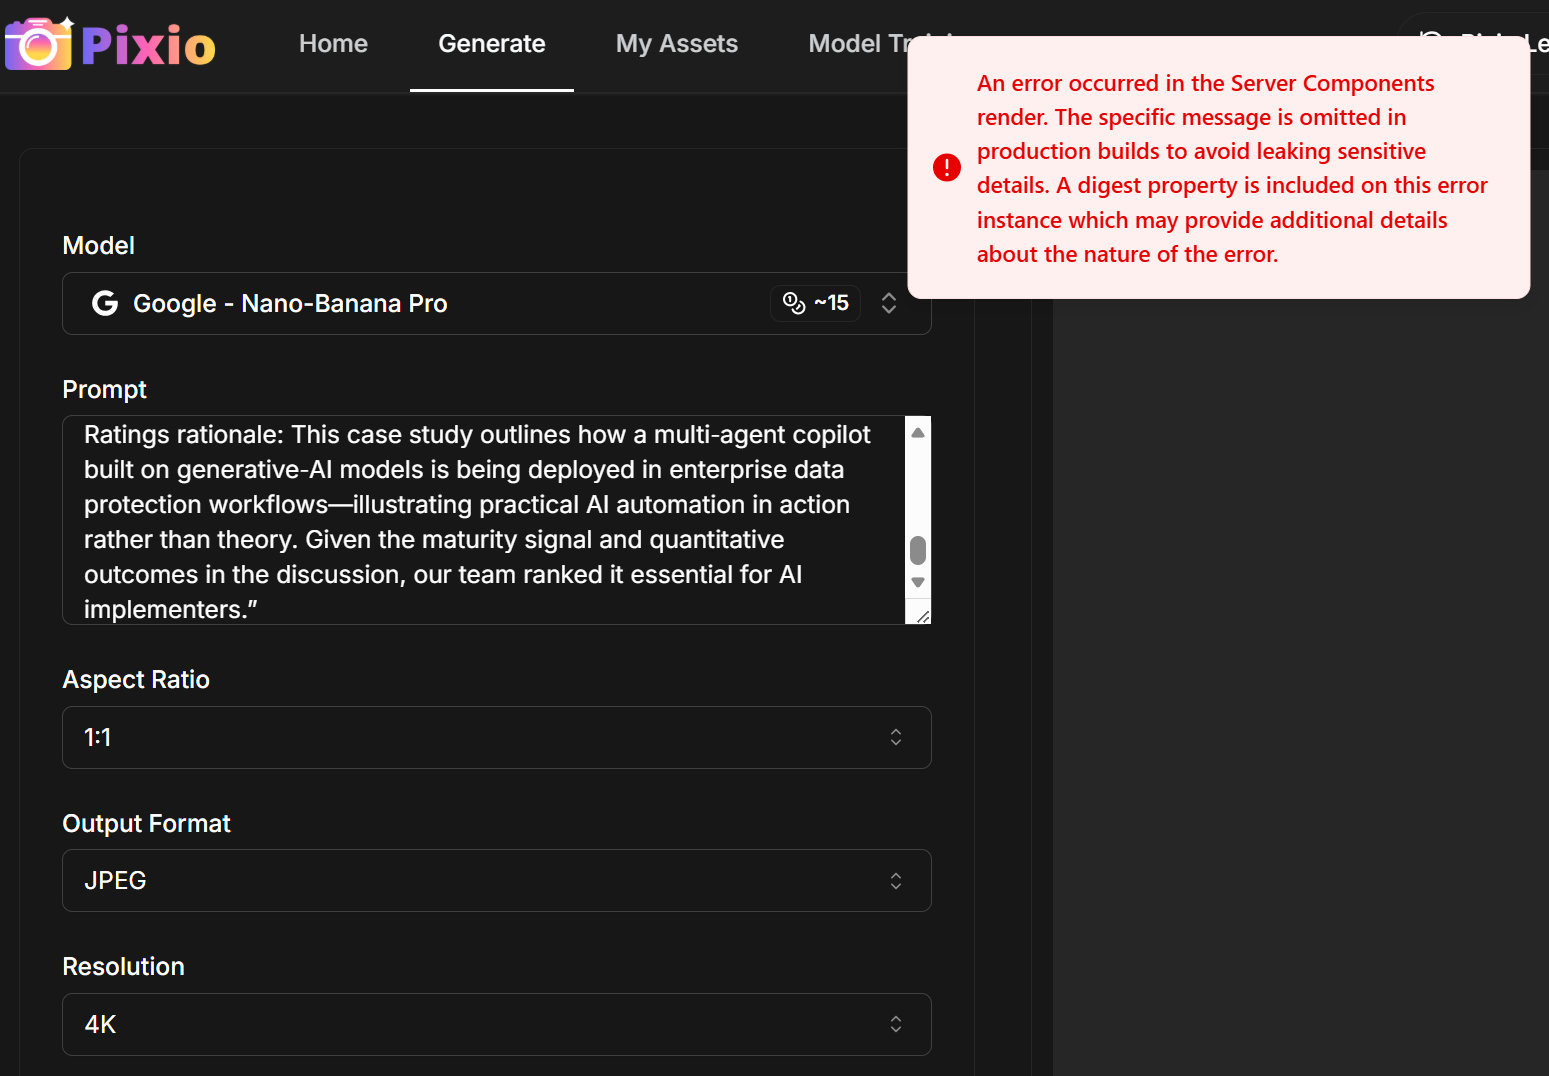Image resolution: width=1549 pixels, height=1076 pixels.
Task: Click the red error exclamation icon
Action: (947, 167)
